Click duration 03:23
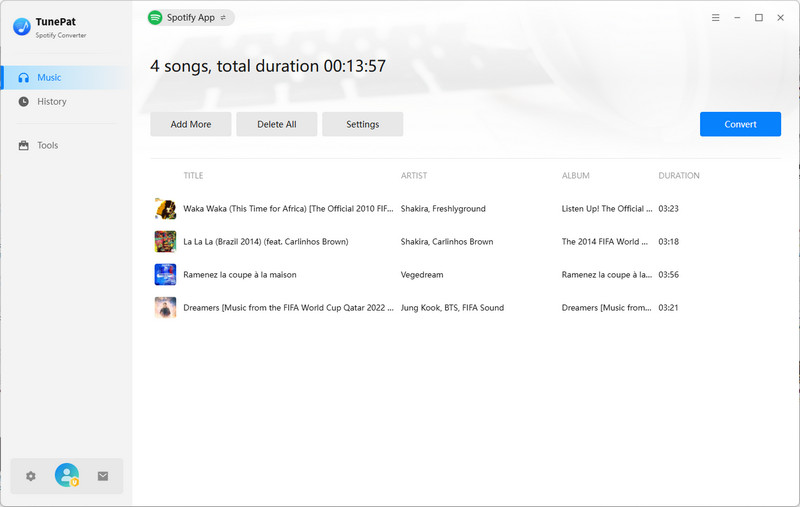 pyautogui.click(x=668, y=209)
